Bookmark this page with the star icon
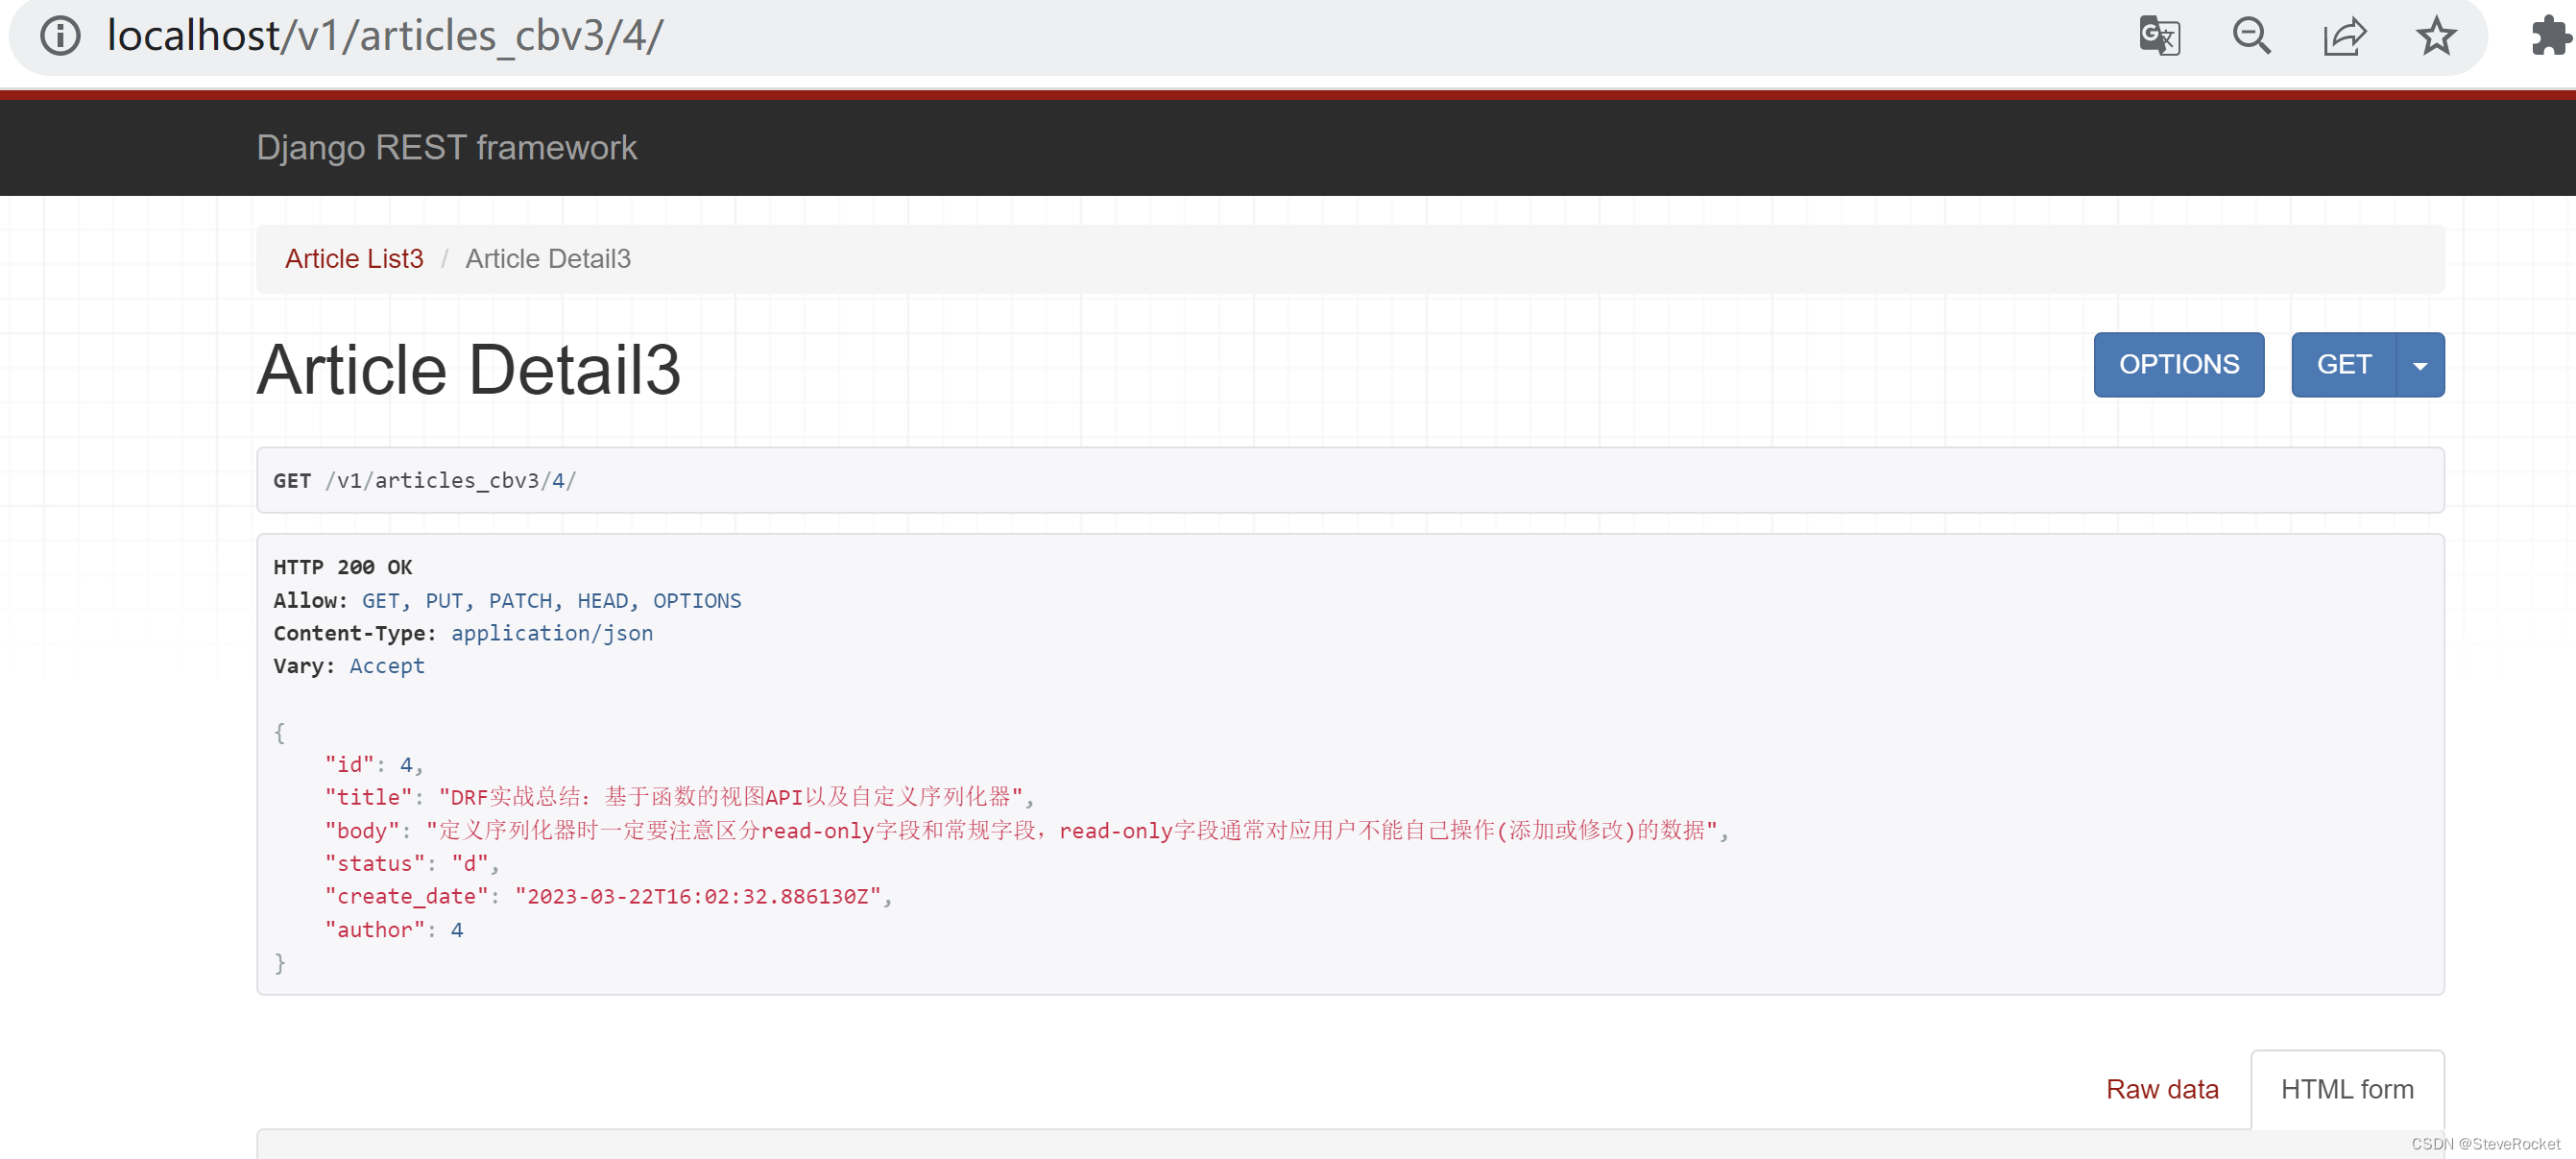 (2436, 36)
